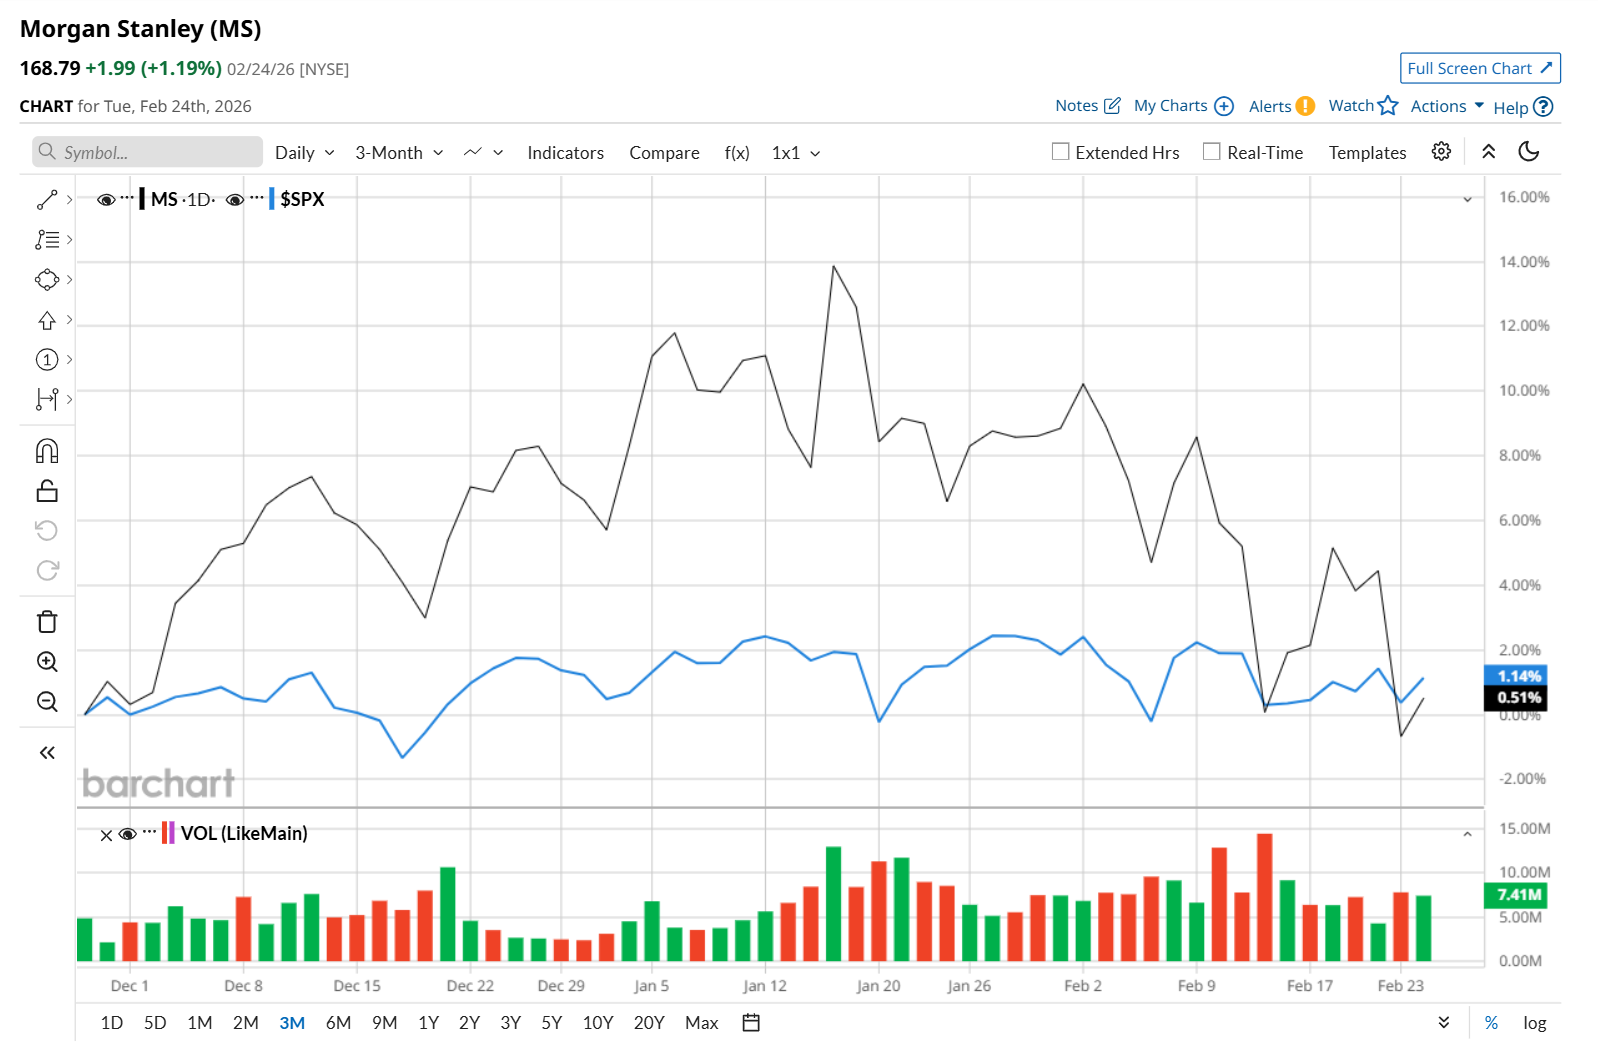Zoom out of the chart

click(x=47, y=702)
